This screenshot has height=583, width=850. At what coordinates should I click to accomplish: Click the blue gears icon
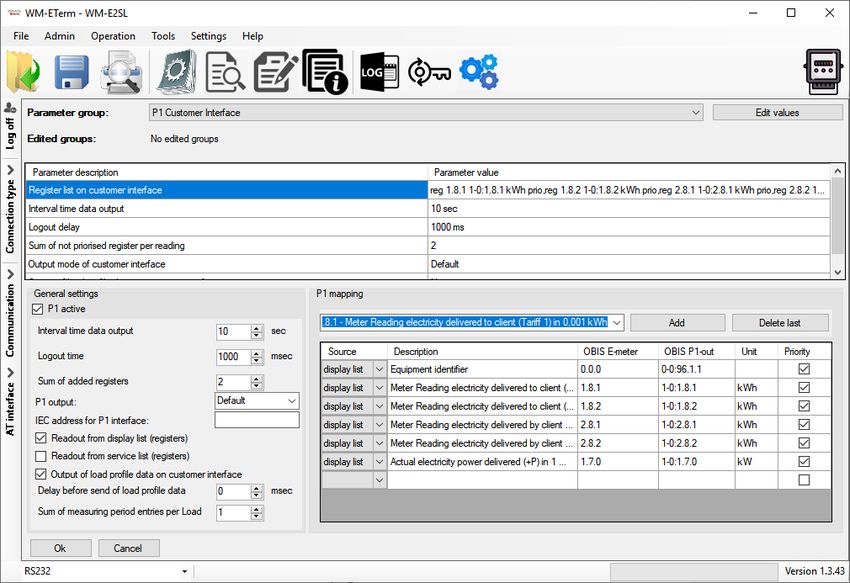tap(479, 72)
